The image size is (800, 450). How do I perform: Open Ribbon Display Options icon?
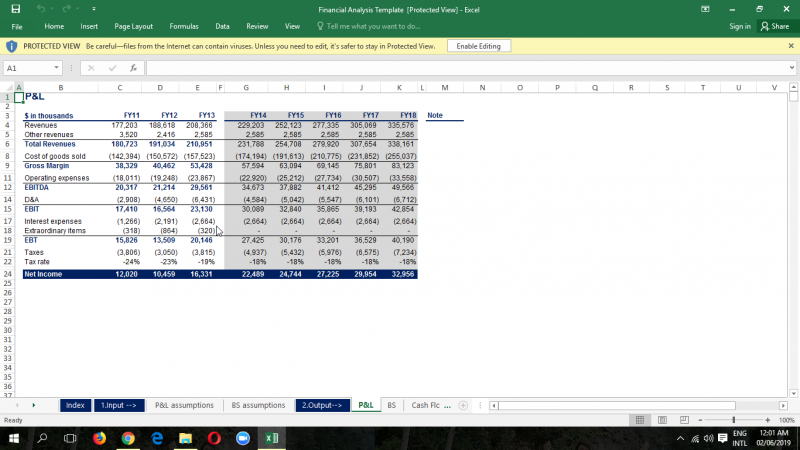click(x=706, y=8)
